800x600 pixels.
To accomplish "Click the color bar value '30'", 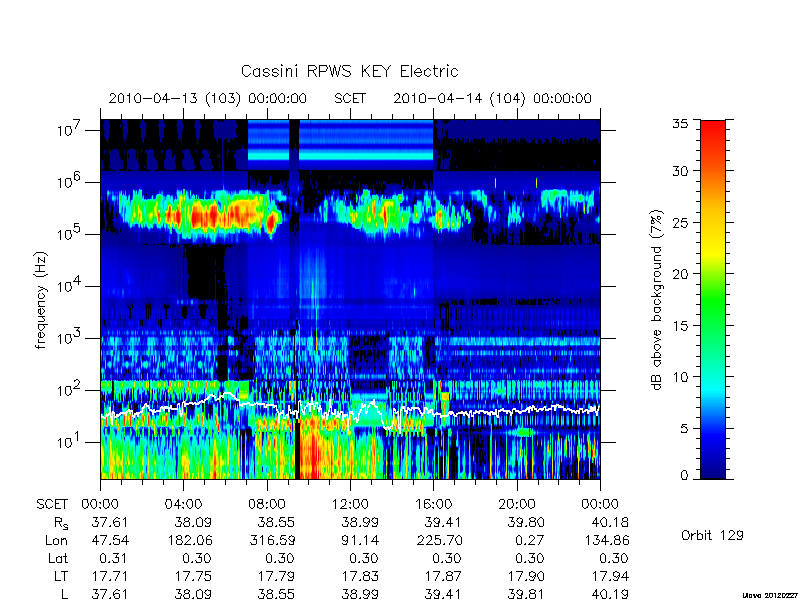I will tap(680, 170).
